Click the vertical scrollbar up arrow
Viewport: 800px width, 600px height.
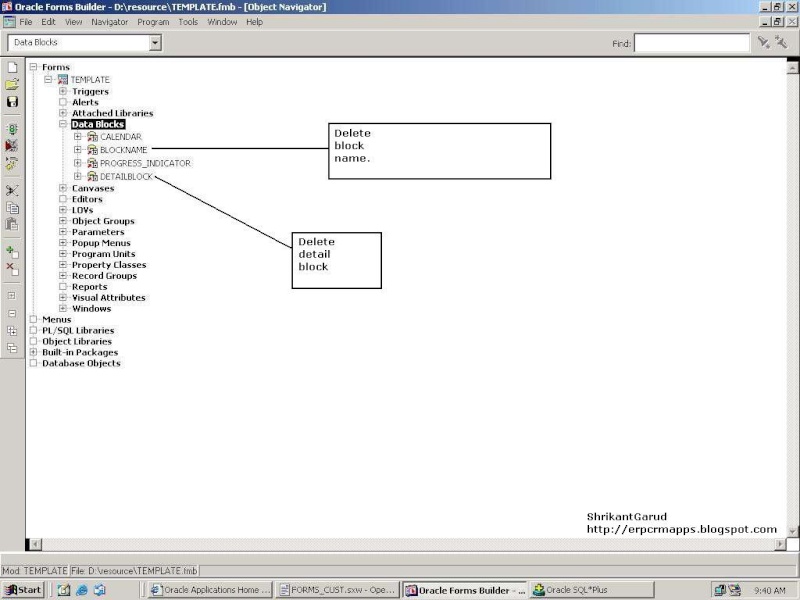tap(792, 68)
